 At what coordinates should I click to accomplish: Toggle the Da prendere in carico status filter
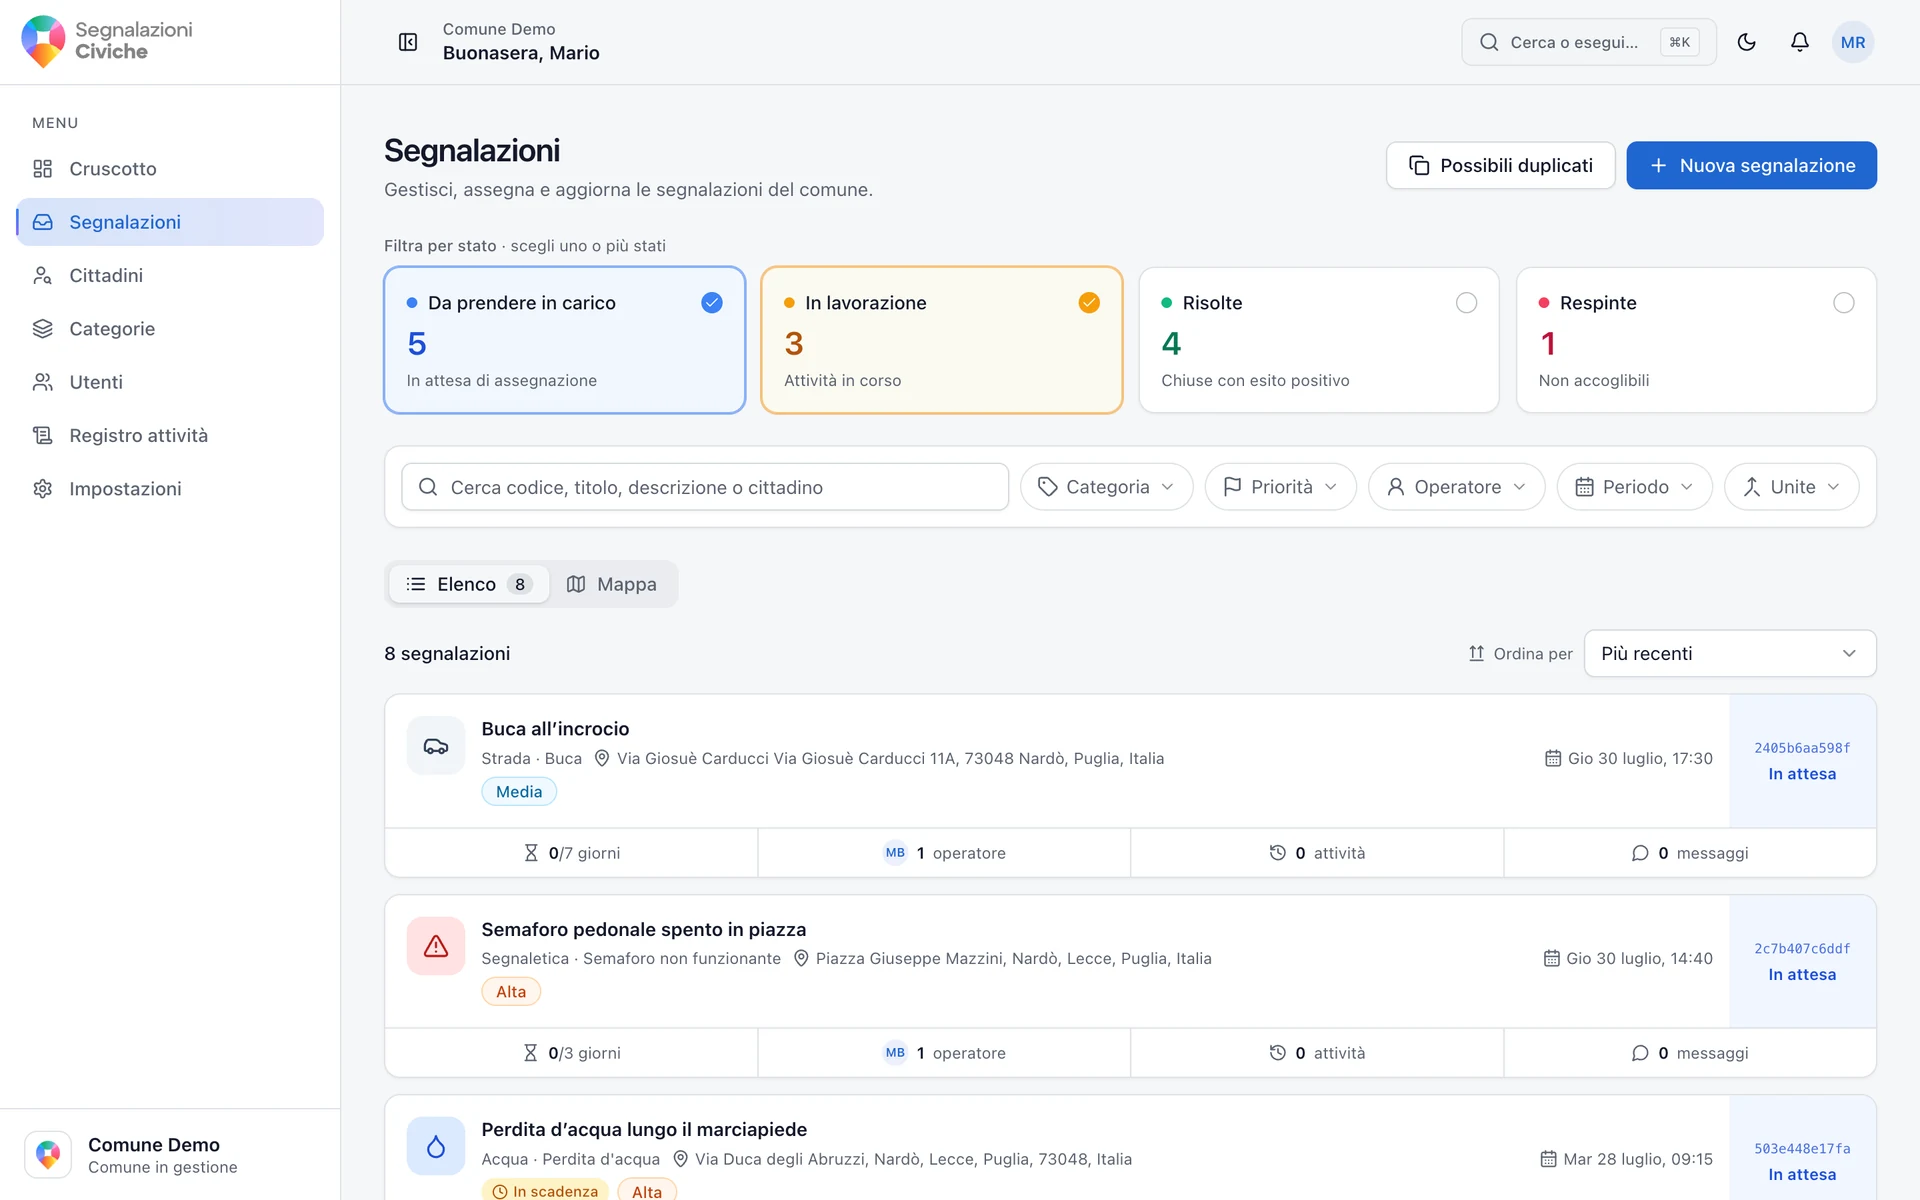click(x=565, y=340)
